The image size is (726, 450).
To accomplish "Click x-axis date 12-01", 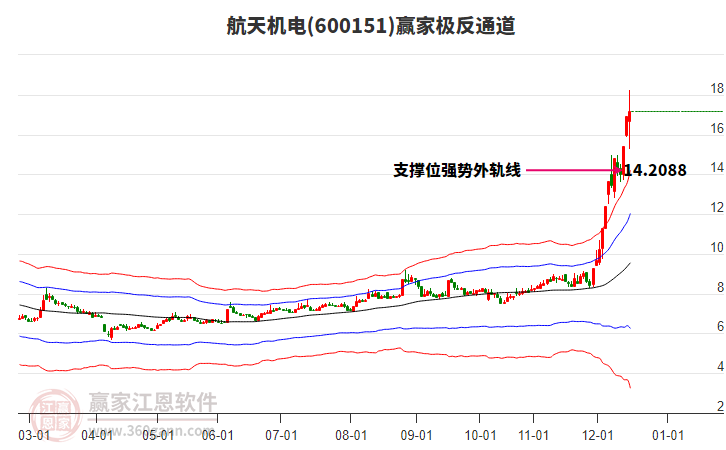I will 598,436.
